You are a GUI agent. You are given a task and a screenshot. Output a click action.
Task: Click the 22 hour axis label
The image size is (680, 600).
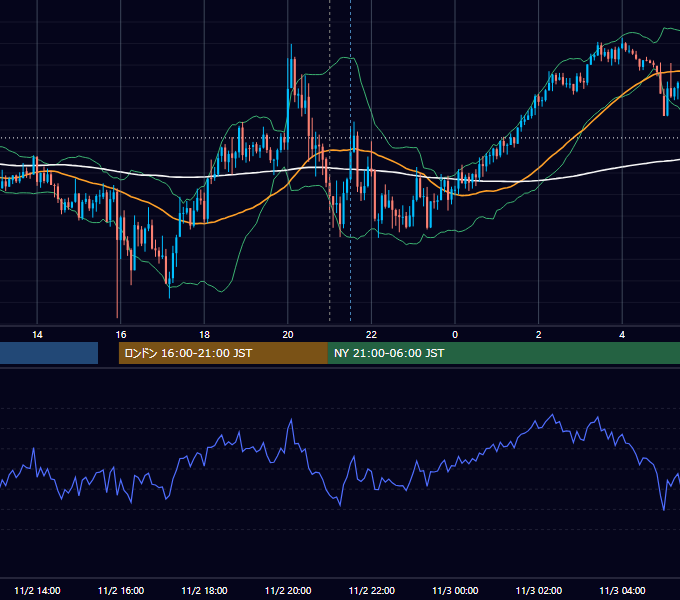pyautogui.click(x=371, y=335)
